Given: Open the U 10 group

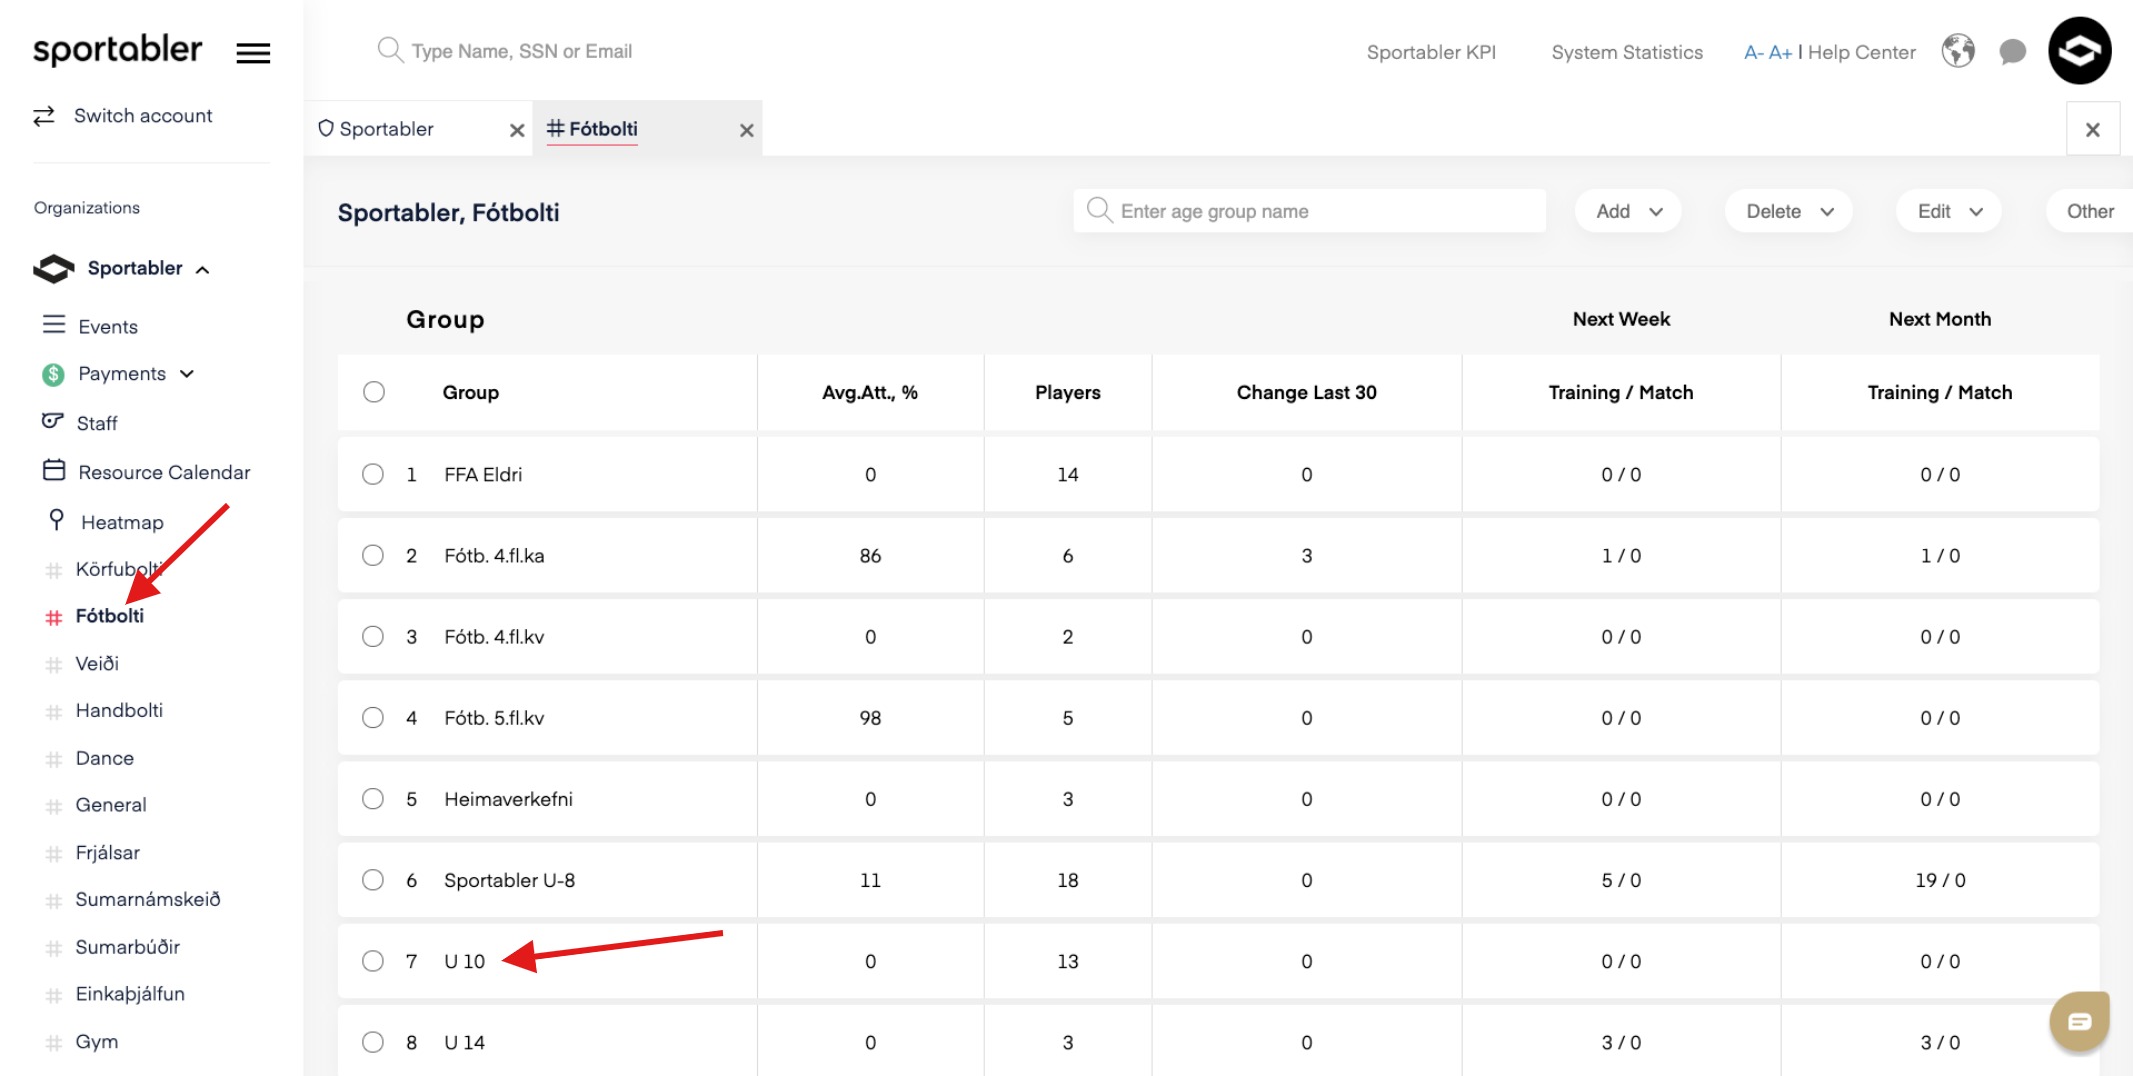Looking at the screenshot, I should click(x=465, y=961).
